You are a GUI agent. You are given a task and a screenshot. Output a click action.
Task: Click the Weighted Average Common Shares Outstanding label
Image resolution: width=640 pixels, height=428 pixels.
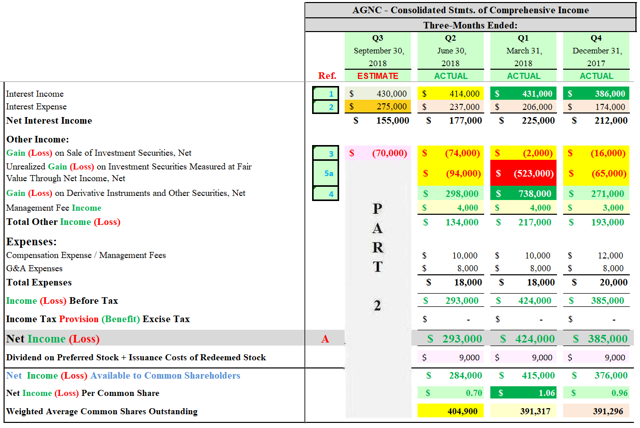[102, 411]
